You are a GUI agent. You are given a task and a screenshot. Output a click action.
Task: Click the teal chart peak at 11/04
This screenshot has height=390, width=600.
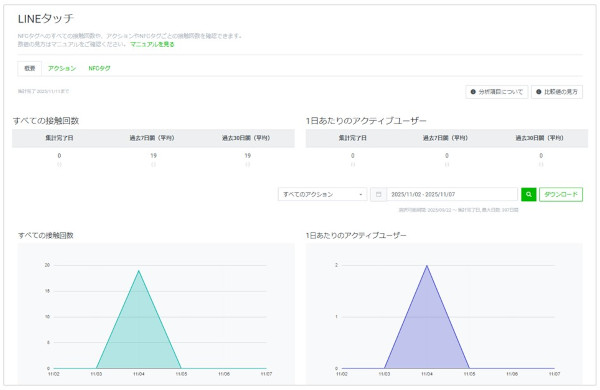[x=139, y=271]
